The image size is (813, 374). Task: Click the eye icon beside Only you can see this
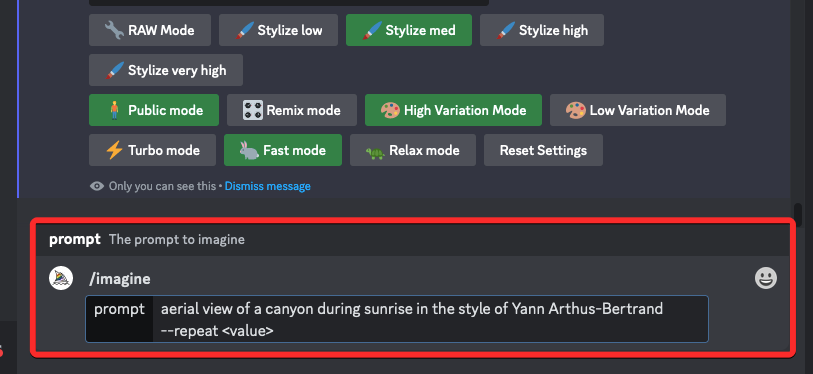97,186
